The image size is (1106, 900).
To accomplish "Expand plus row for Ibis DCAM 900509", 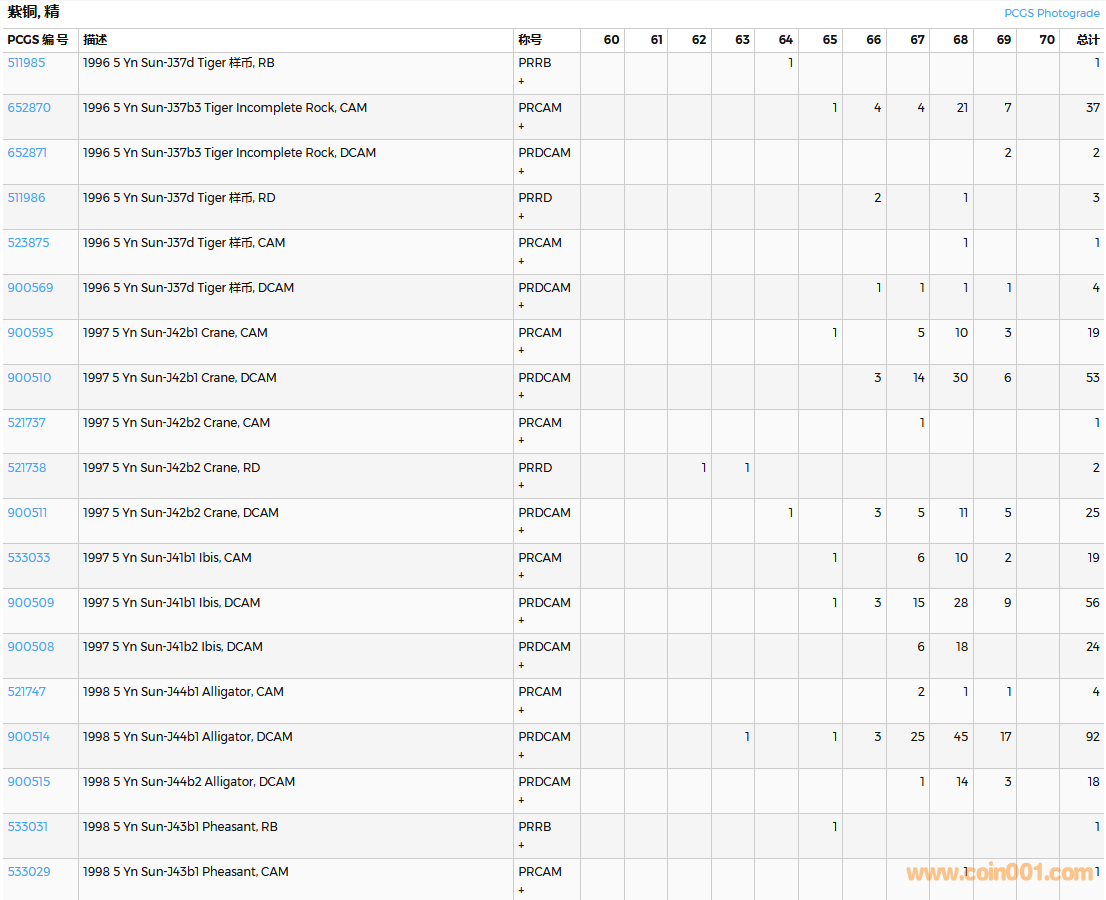I will point(521,621).
